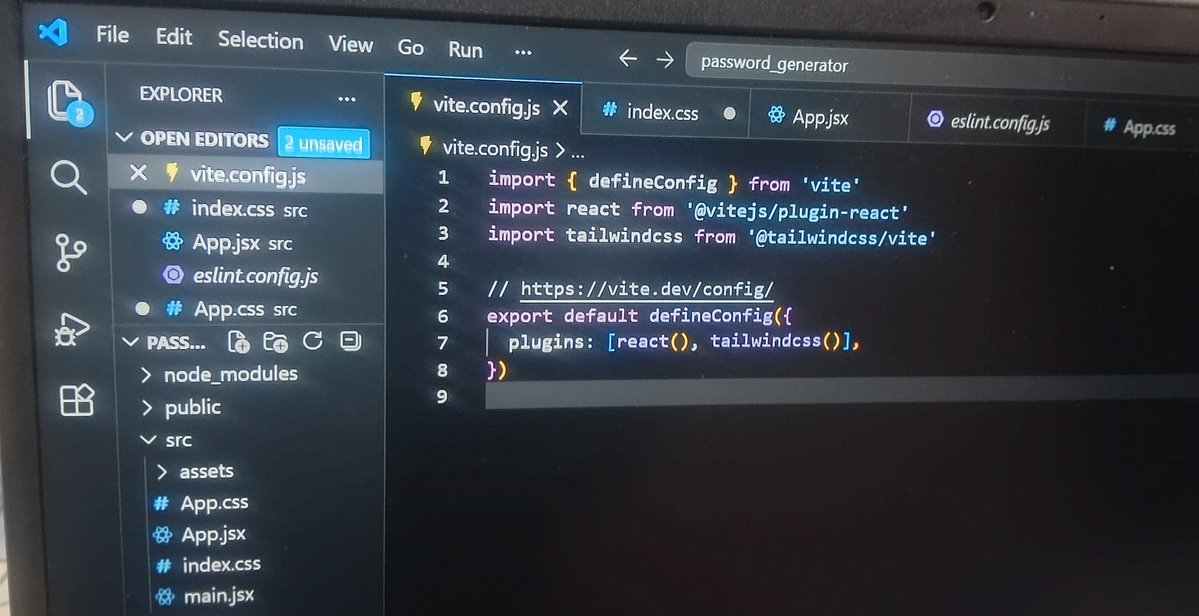Expand the public folder
Image resolution: width=1199 pixels, height=616 pixels.
pos(193,407)
